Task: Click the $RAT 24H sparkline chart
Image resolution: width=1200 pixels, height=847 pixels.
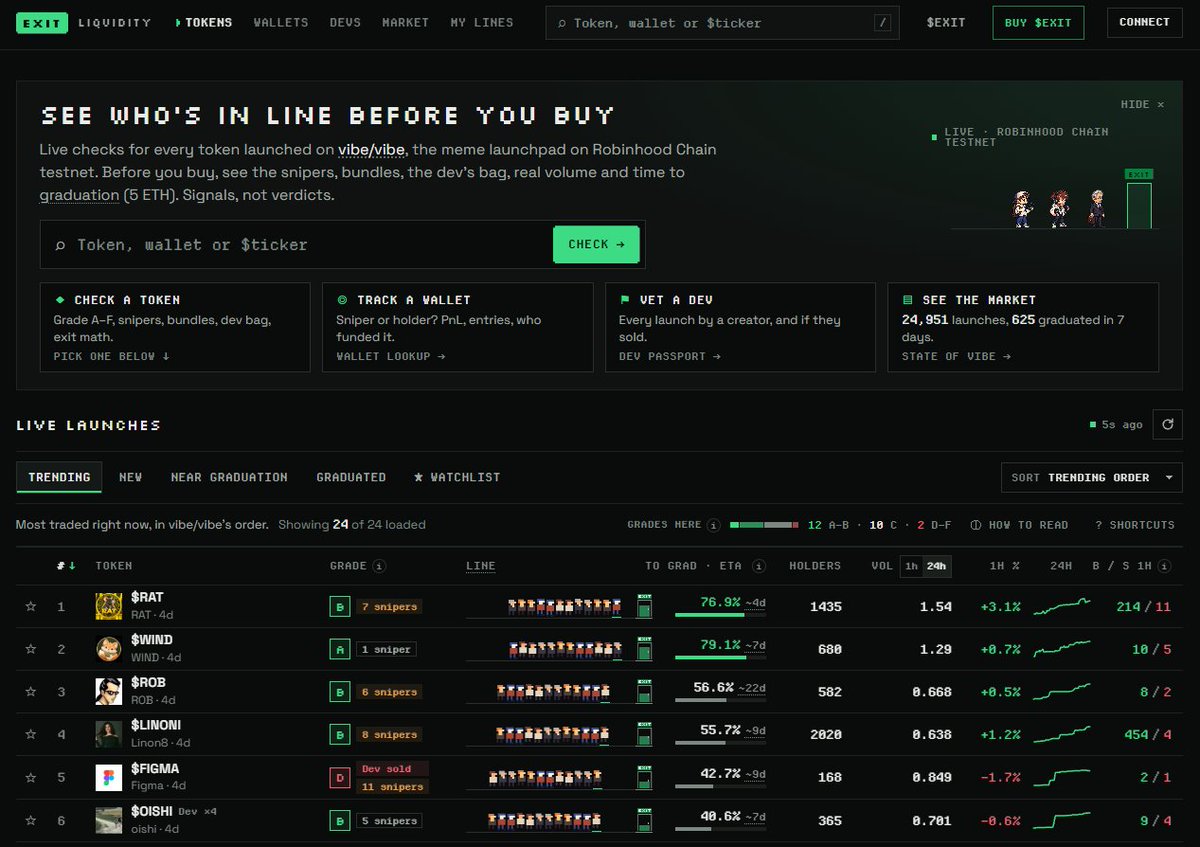Action: (1061, 606)
